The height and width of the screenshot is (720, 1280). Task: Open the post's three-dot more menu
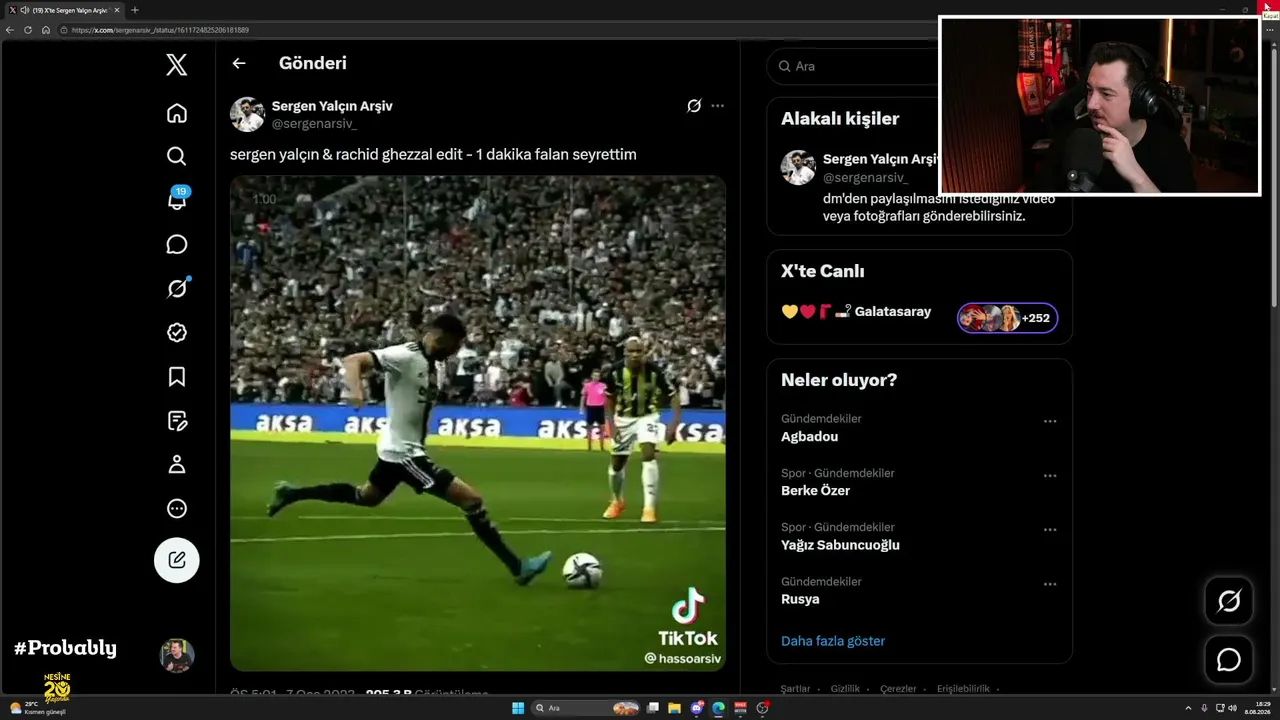point(717,105)
